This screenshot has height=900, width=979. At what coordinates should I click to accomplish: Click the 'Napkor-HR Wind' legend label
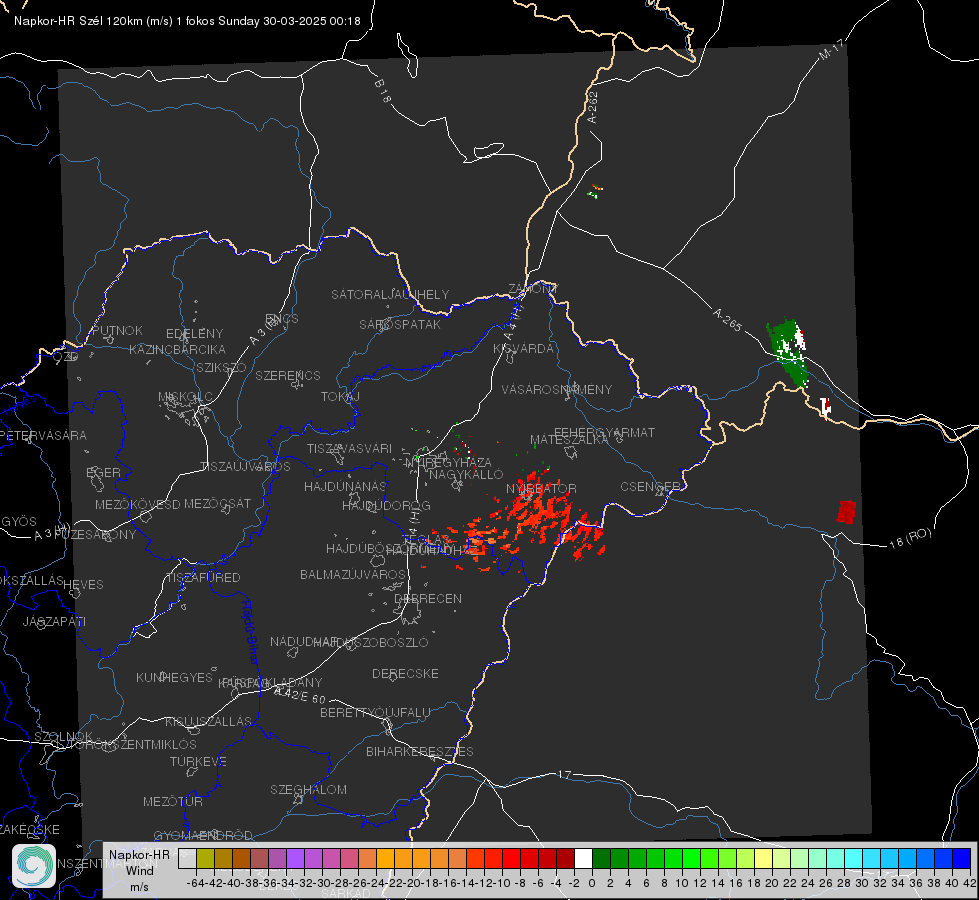pos(139,862)
